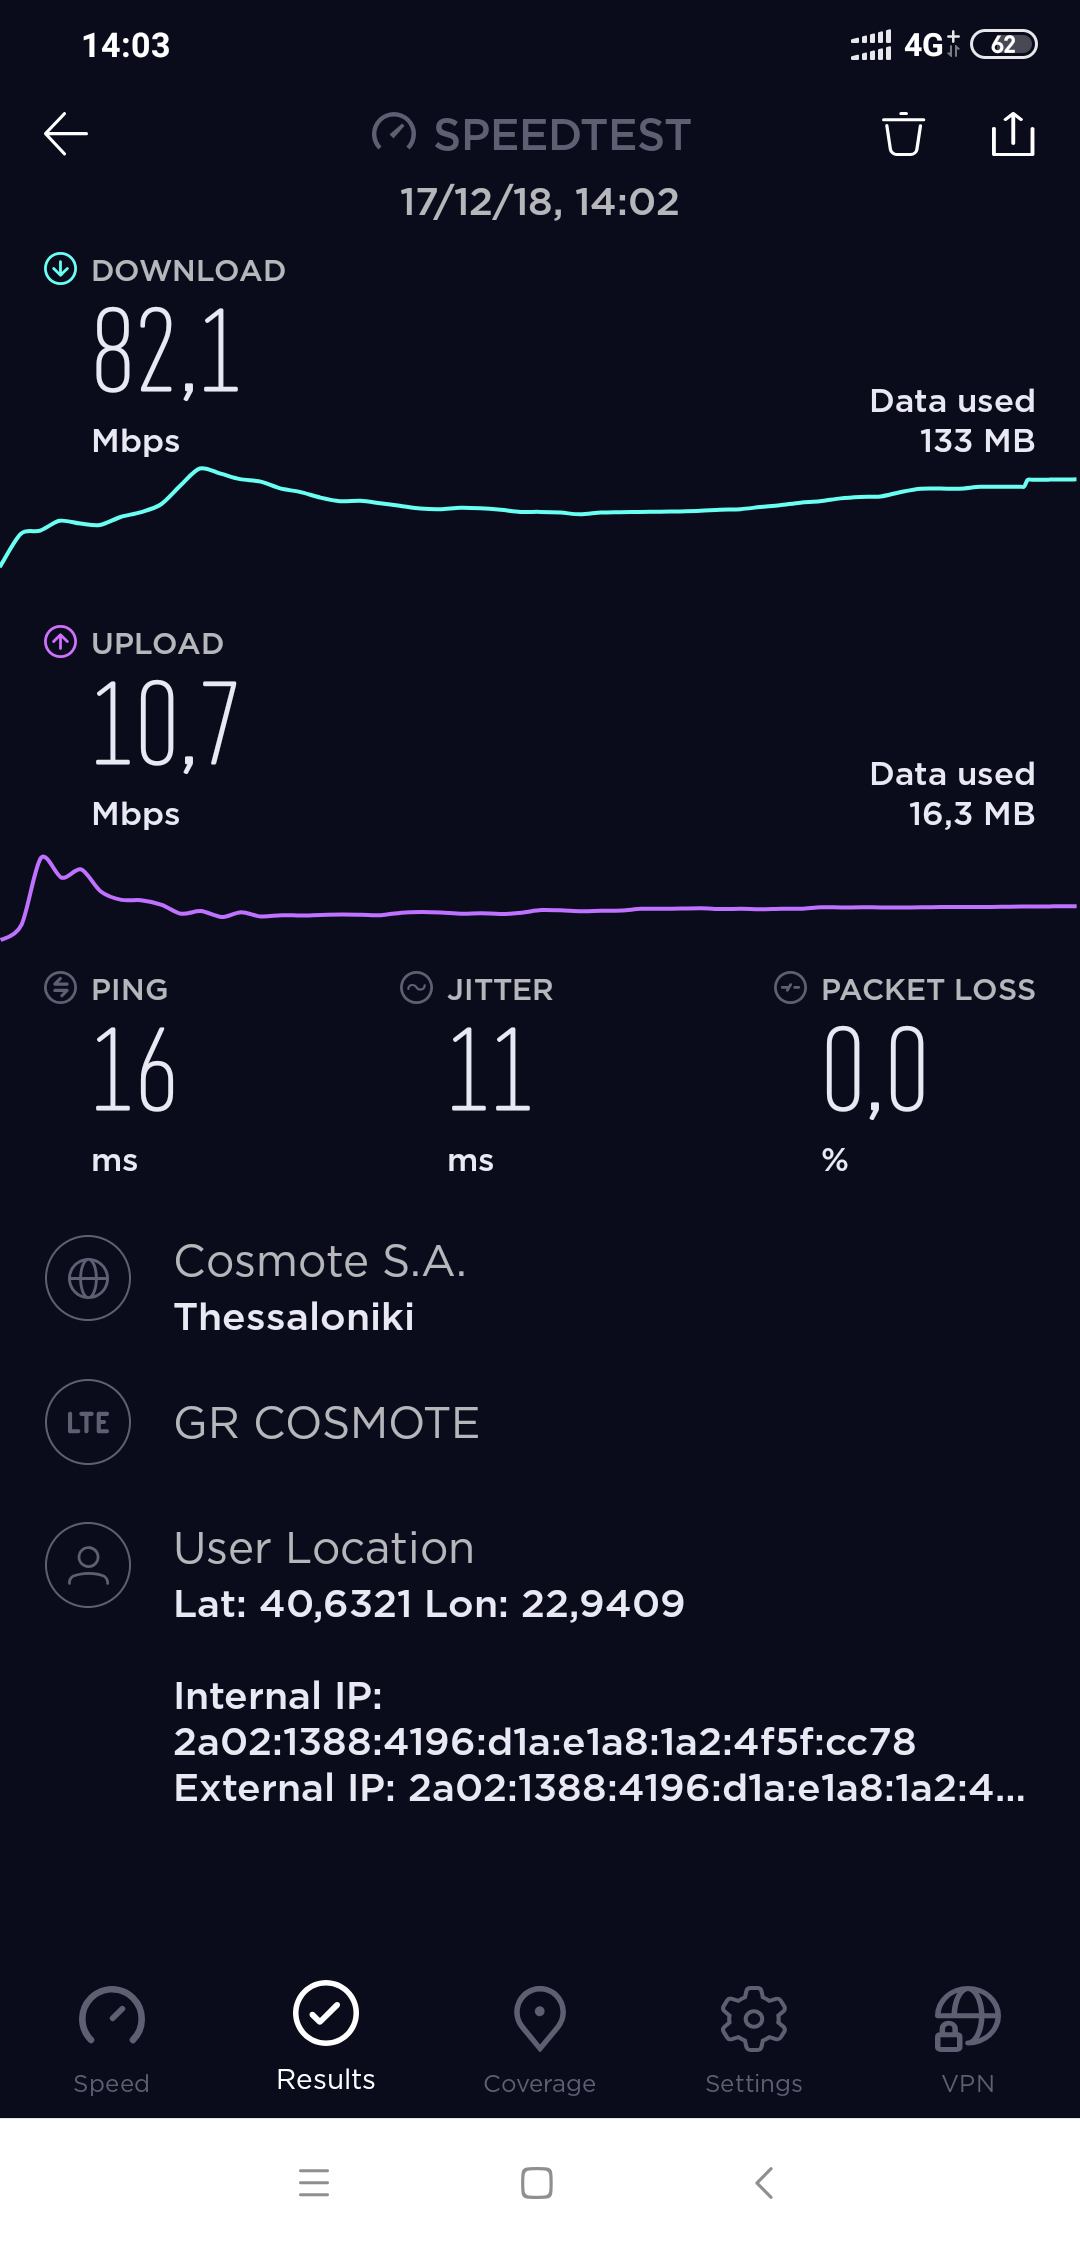Share the speedtest result

tap(1012, 134)
